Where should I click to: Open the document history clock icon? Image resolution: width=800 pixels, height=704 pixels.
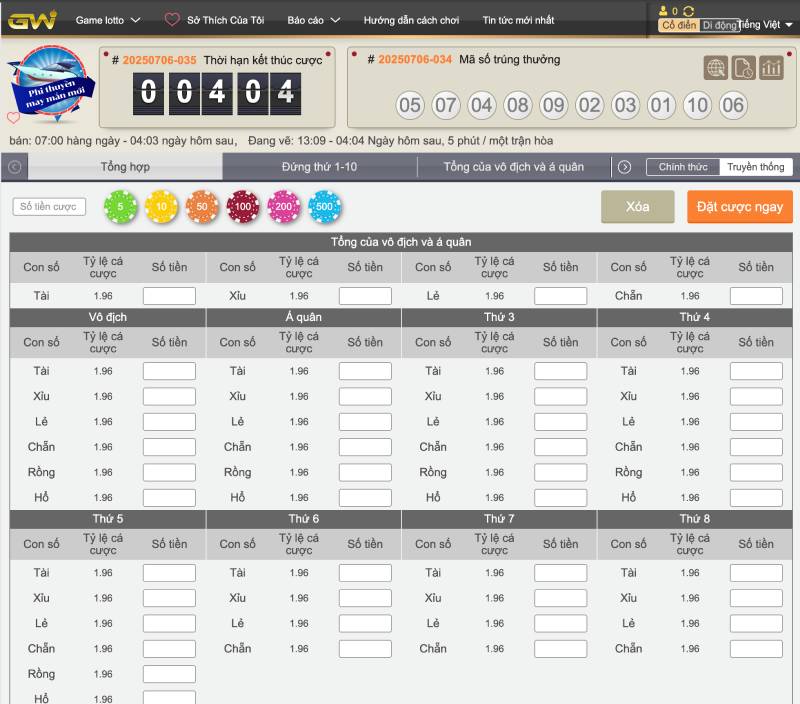743,68
